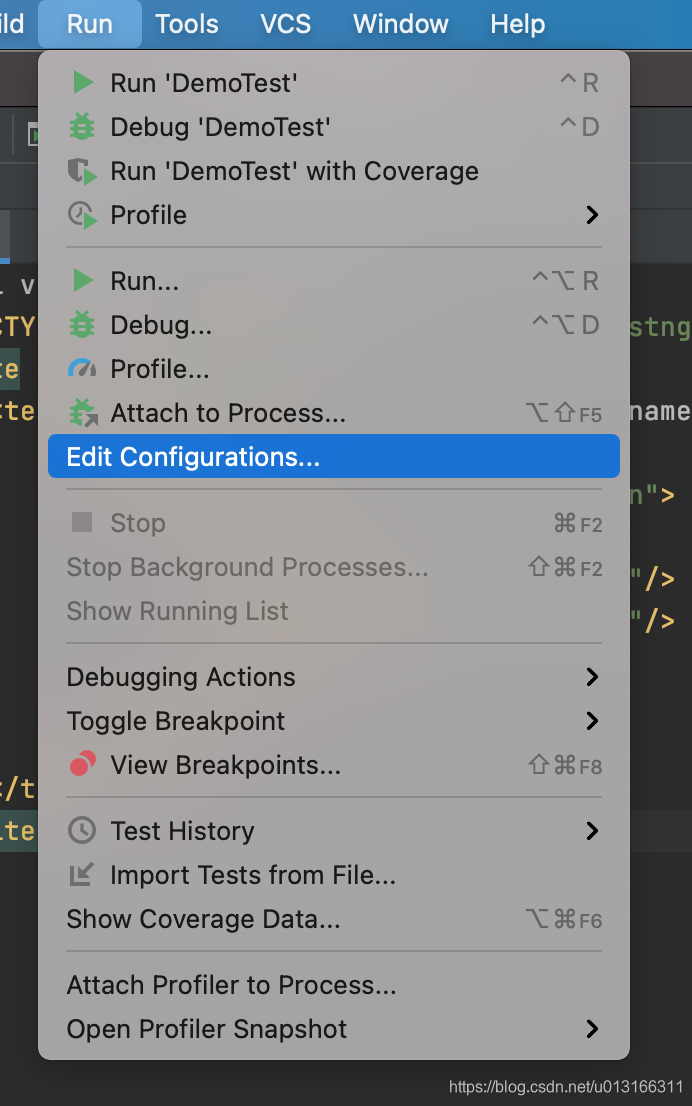The height and width of the screenshot is (1106, 692).
Task: Select Attach Profiler to Process...
Action: coord(231,985)
